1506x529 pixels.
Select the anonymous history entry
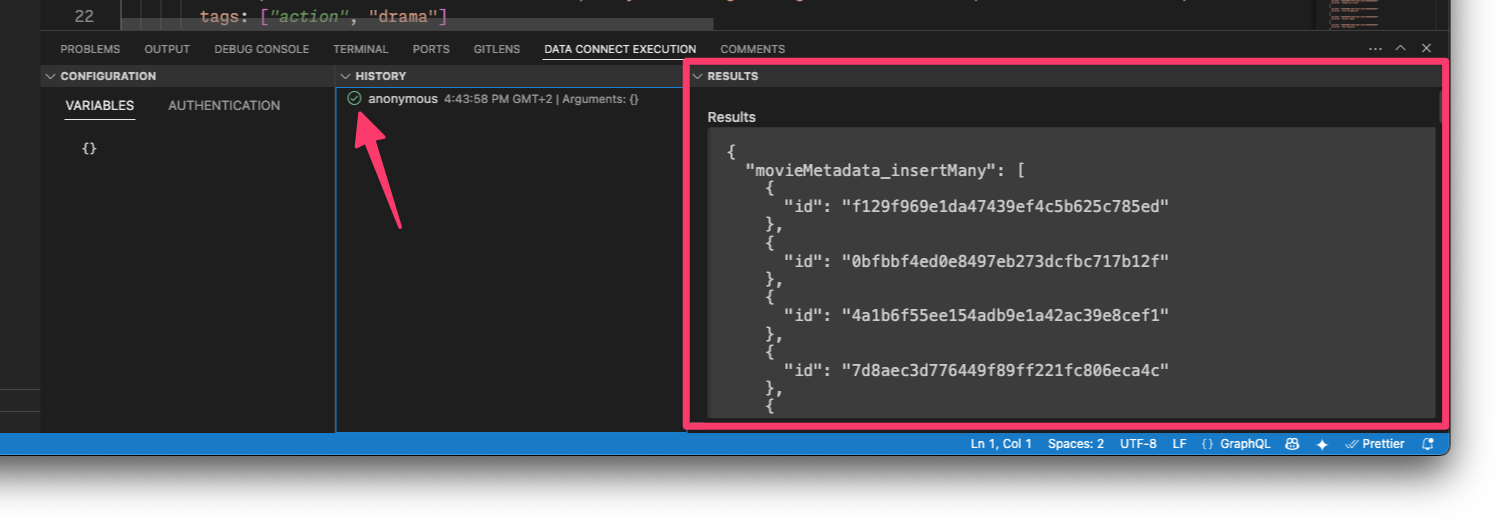pyautogui.click(x=403, y=98)
